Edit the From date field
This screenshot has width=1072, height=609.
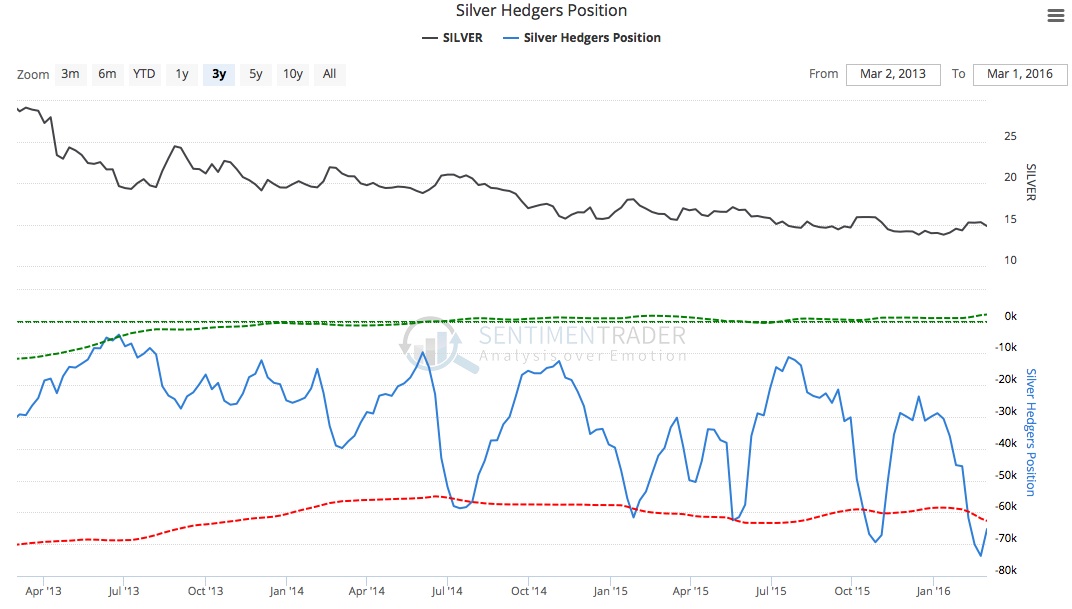click(893, 74)
